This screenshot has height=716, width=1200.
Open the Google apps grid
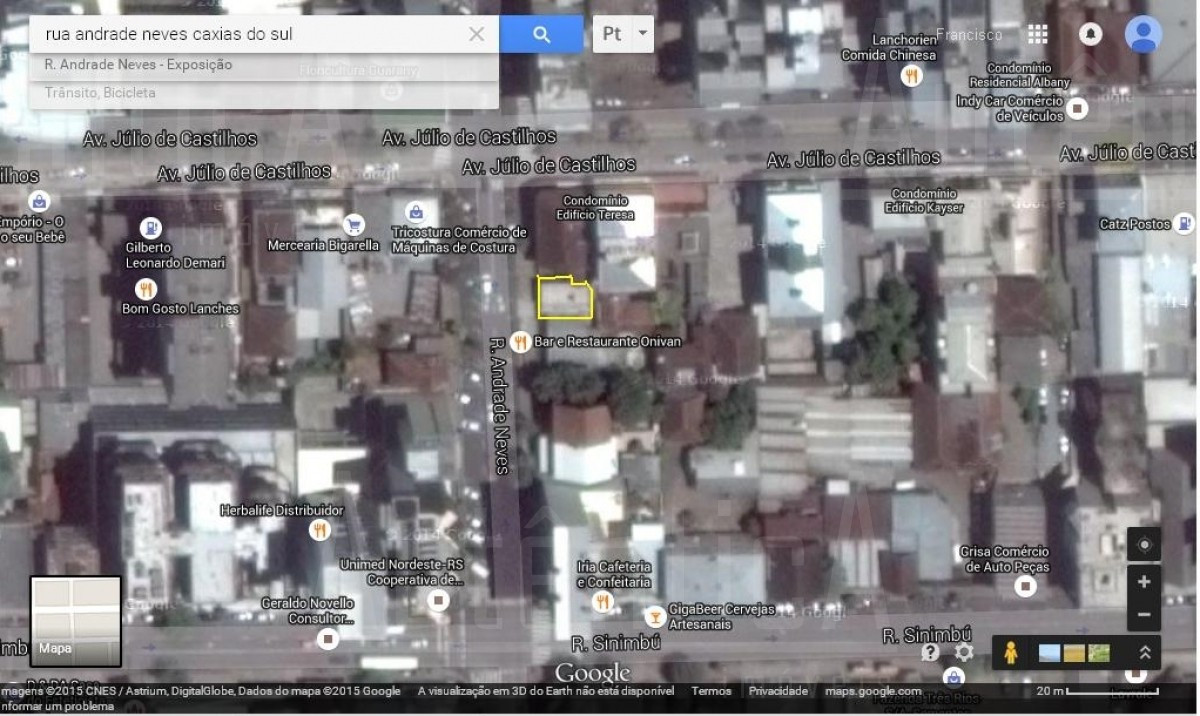(x=1038, y=34)
